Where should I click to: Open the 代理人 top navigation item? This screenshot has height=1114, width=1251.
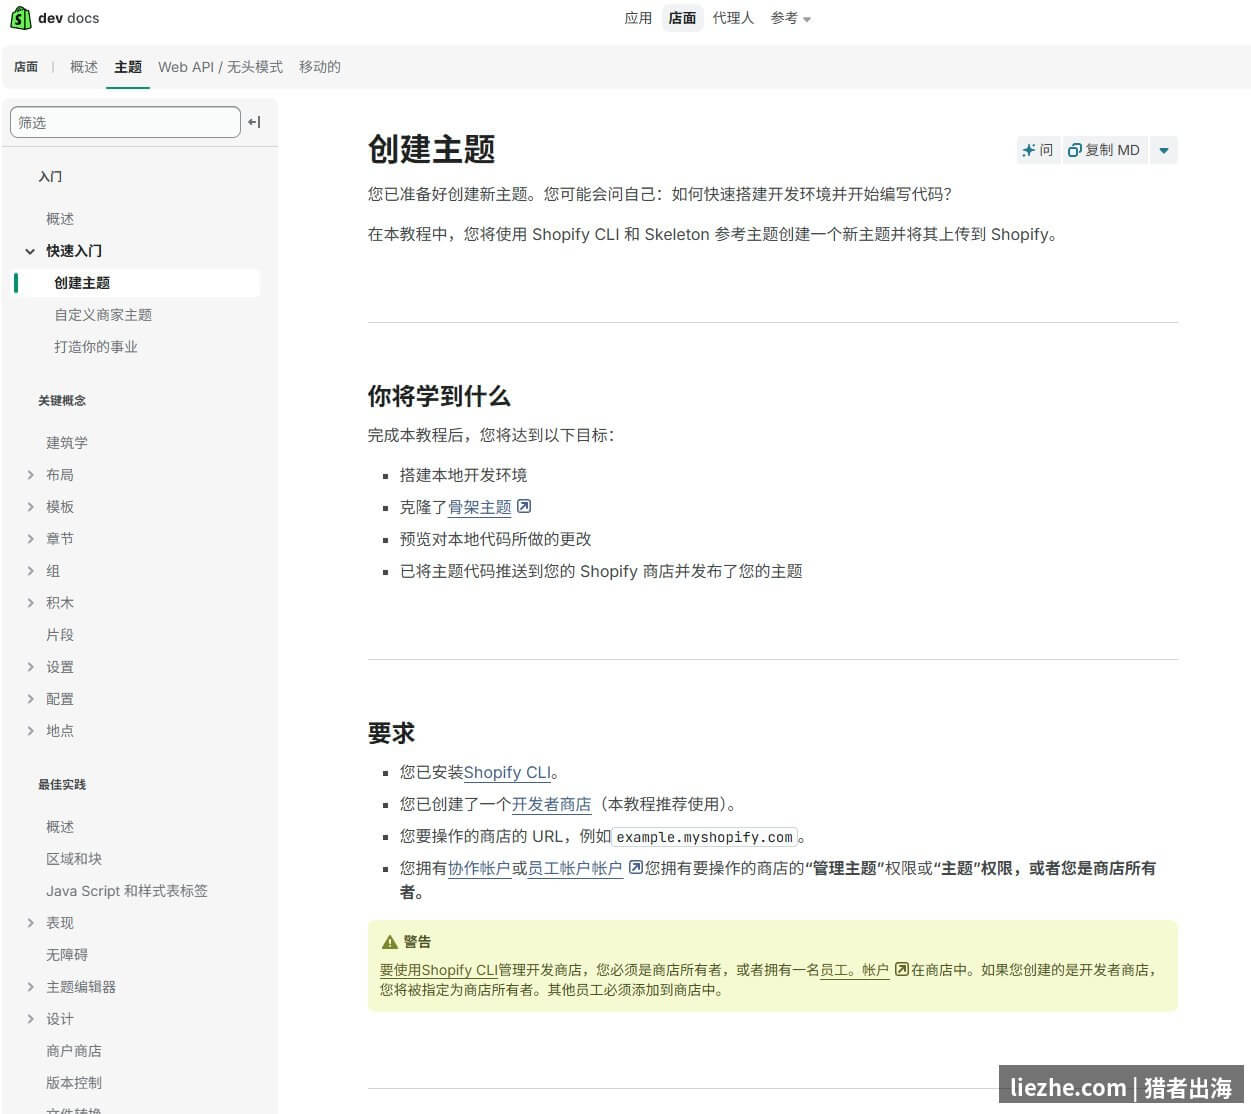733,18
